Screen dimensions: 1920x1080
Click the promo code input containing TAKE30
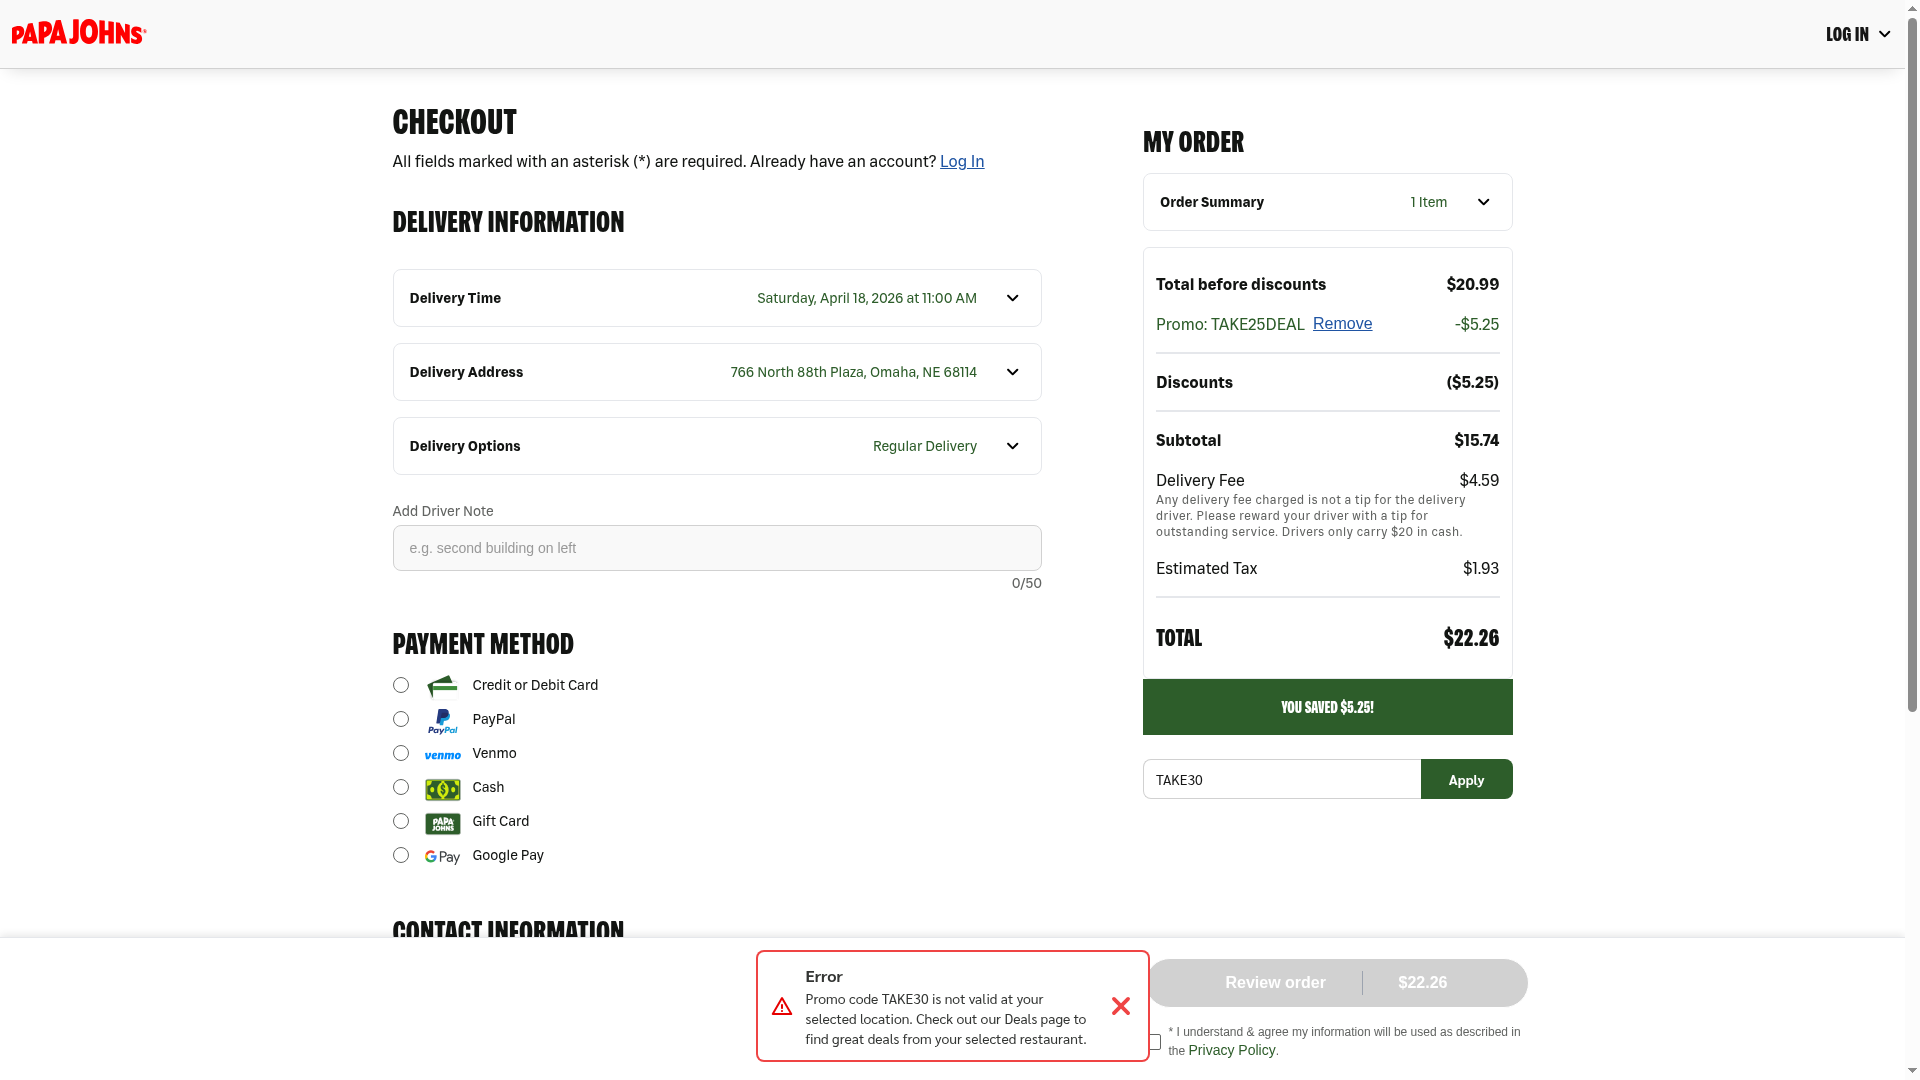[x=1282, y=779]
